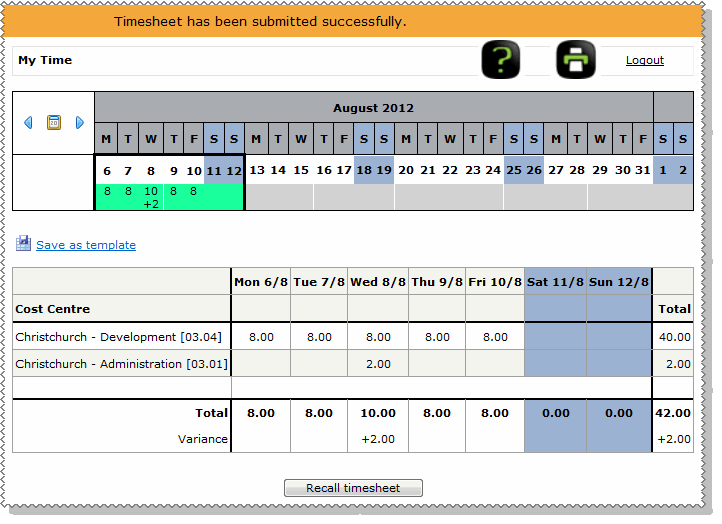Select calendar day 24

click(493, 170)
